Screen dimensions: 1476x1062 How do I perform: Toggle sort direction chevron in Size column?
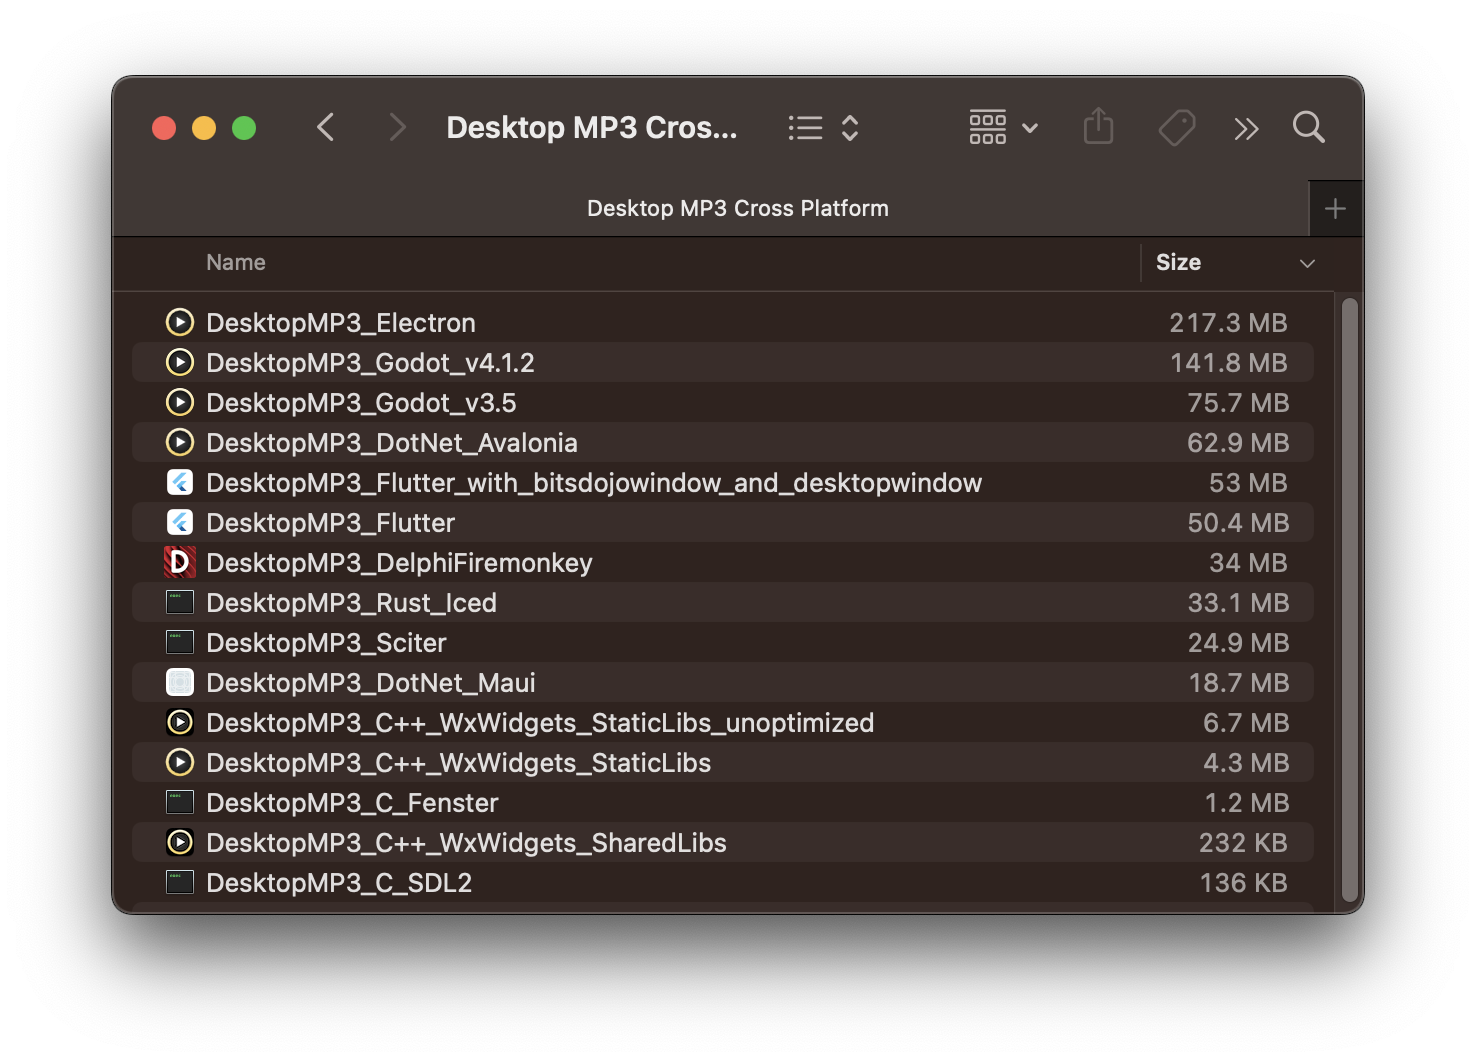point(1307,263)
